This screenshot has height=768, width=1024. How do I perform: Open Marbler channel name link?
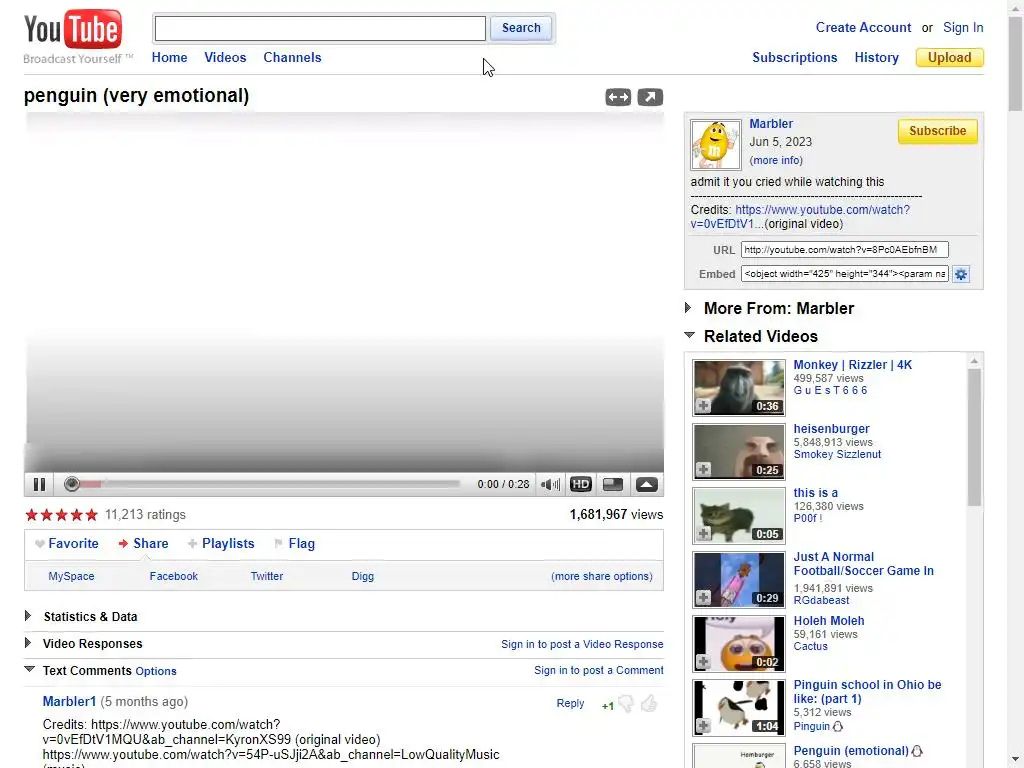tap(771, 123)
